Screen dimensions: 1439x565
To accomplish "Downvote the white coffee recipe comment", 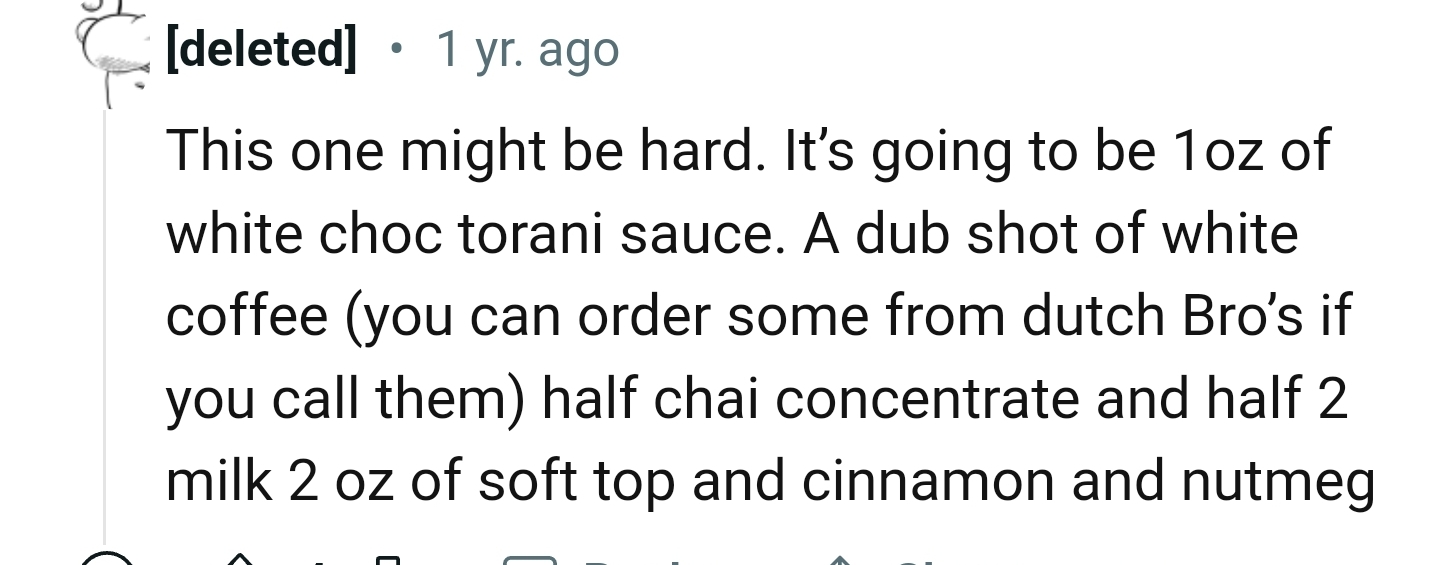I will pyautogui.click(x=390, y=558).
